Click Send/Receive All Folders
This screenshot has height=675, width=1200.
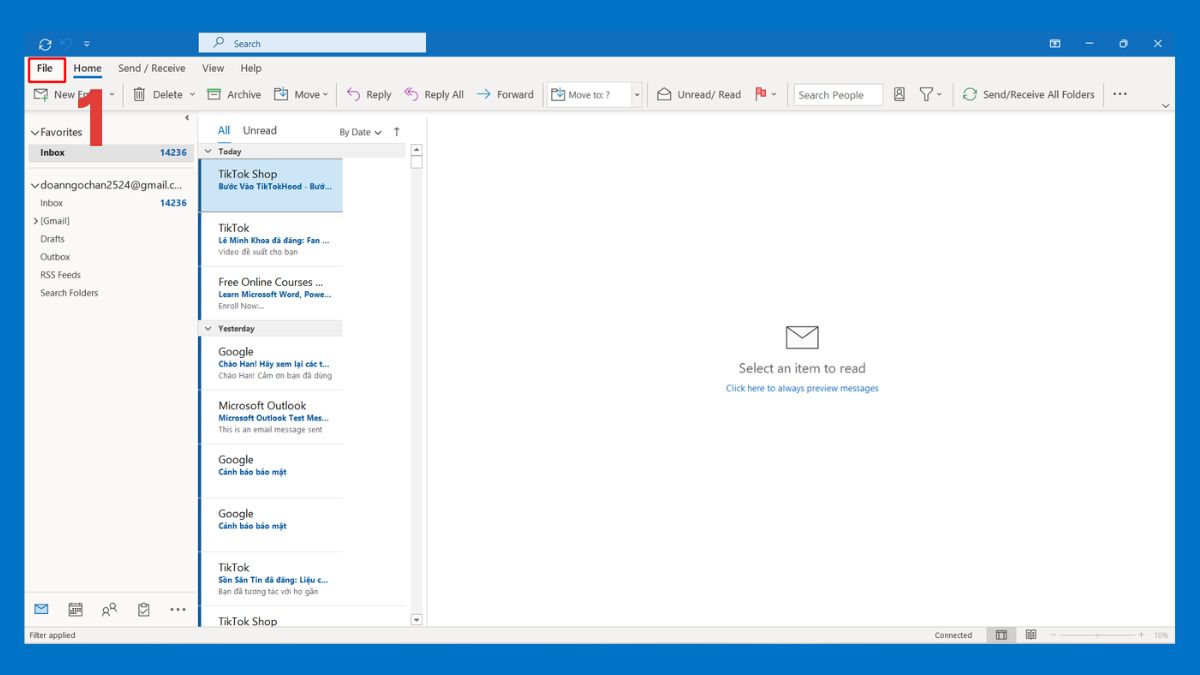[1028, 94]
